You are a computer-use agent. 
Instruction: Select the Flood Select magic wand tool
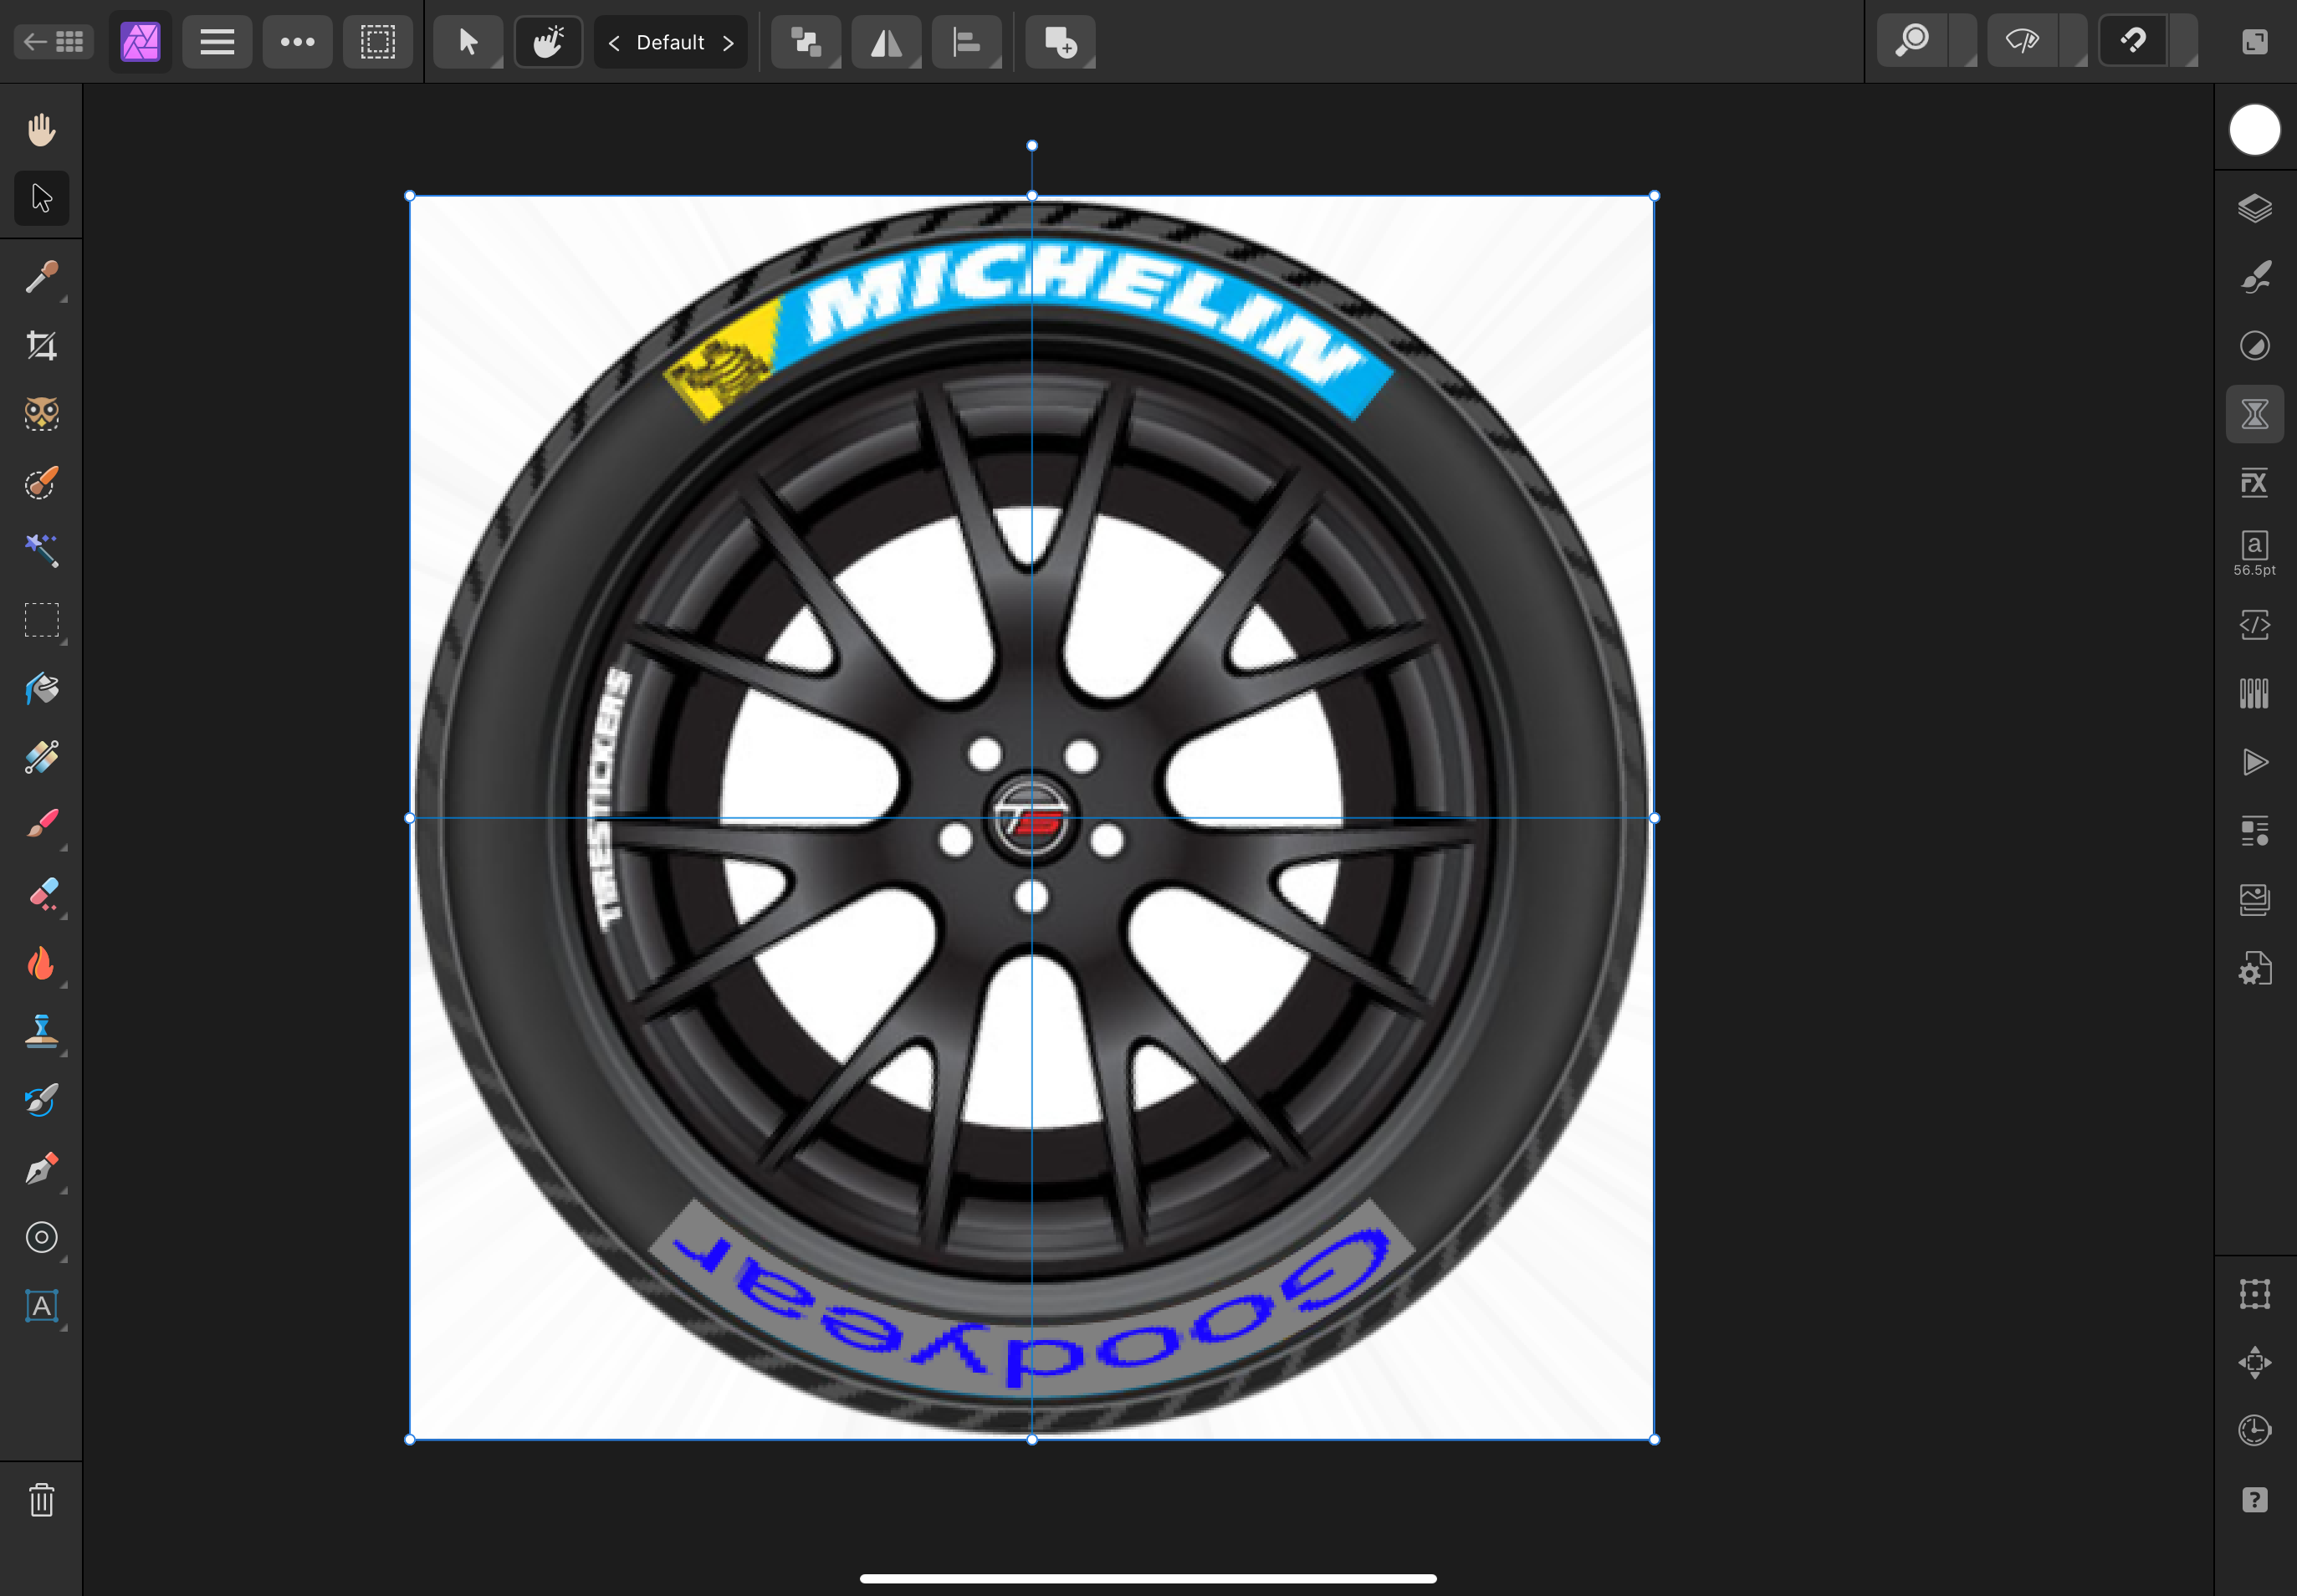tap(41, 551)
